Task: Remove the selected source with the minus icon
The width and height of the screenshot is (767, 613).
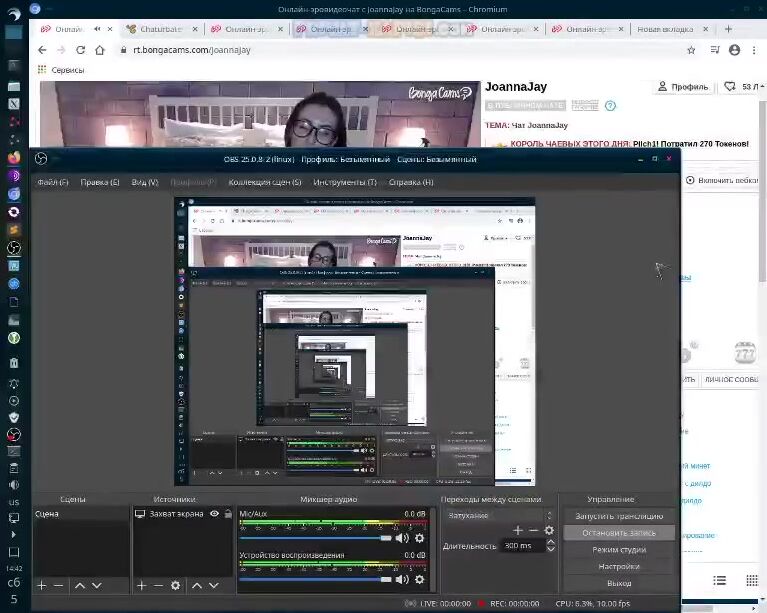Action: pos(158,585)
